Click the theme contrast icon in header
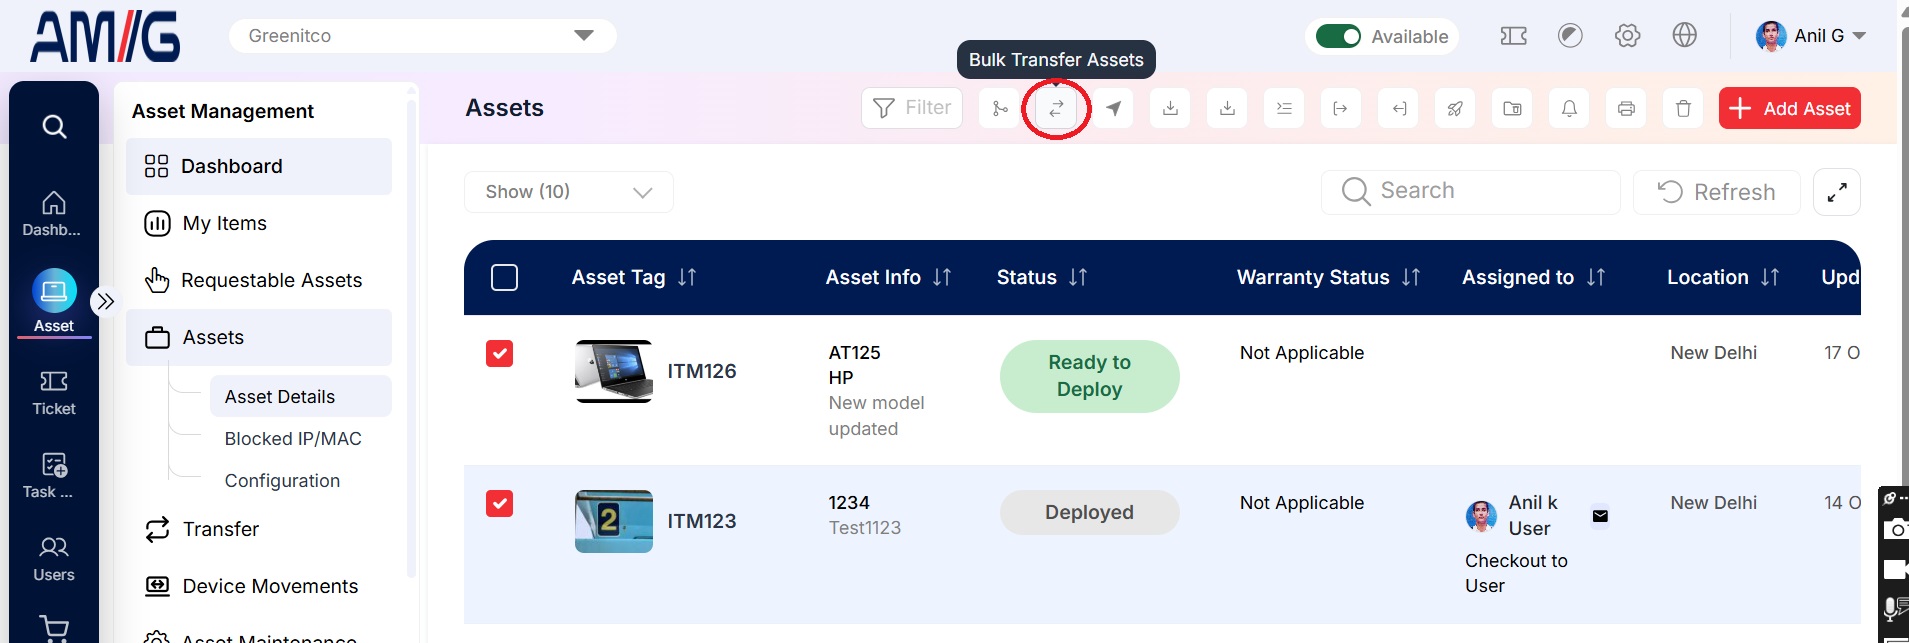 (x=1570, y=36)
